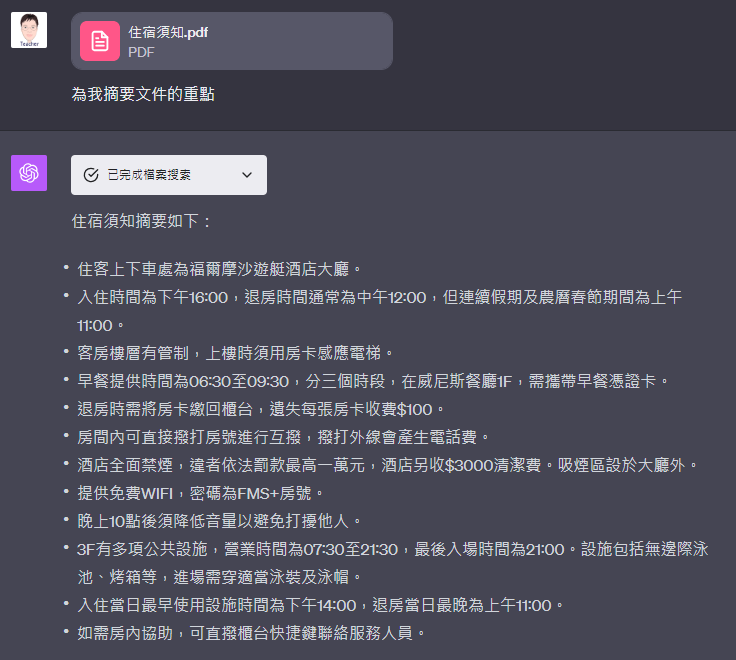Expand the 已完成檔案搜索 chevron arrow

247,175
